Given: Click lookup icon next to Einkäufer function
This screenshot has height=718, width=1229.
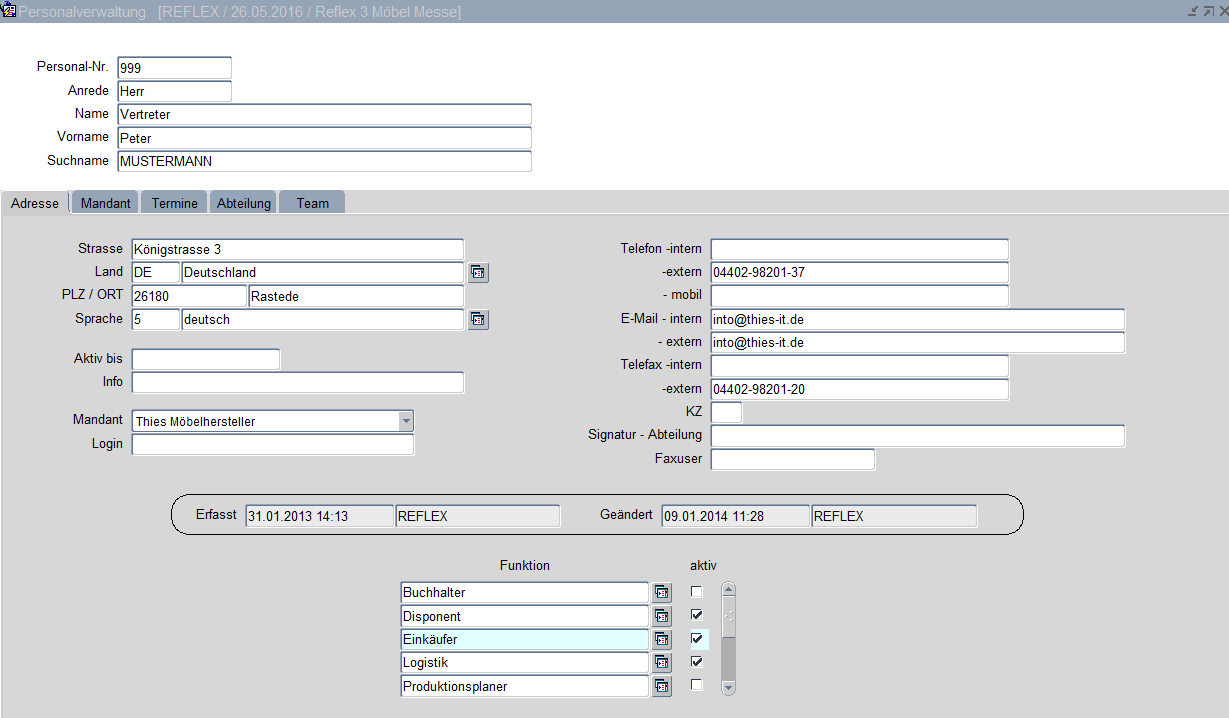Looking at the screenshot, I should pyautogui.click(x=662, y=640).
